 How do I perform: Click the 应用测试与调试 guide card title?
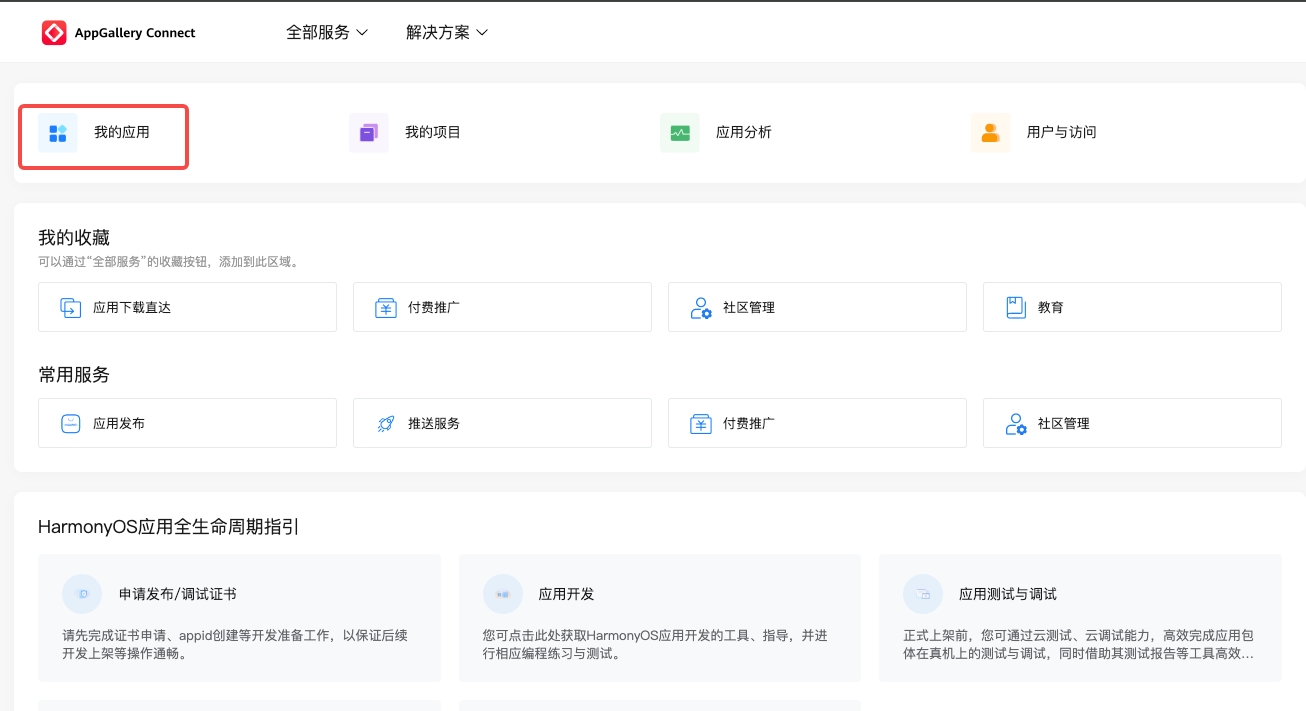pos(1008,594)
